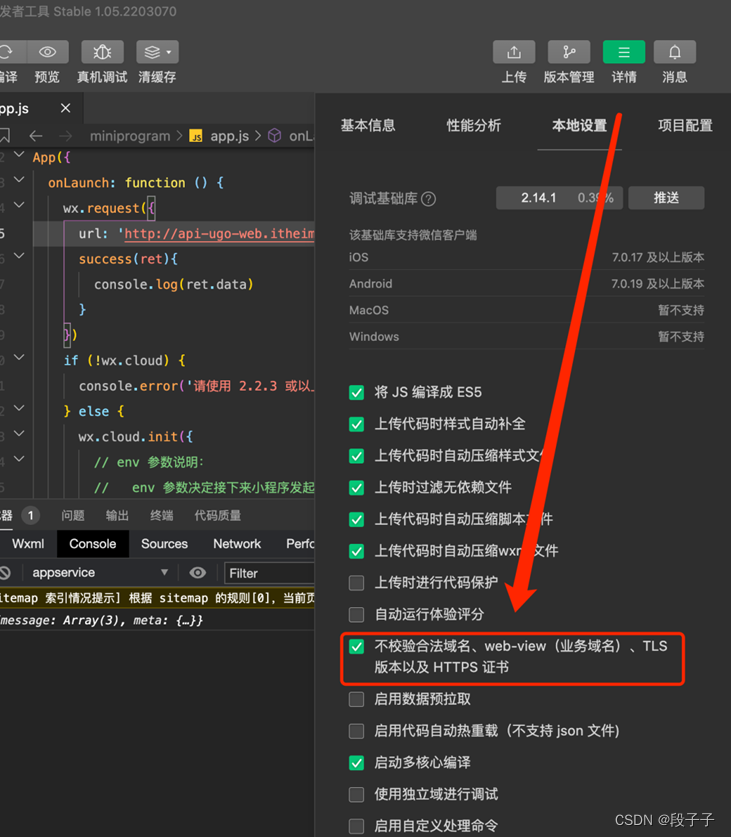This screenshot has width=731, height=837.
Task: Collapse the wx.cloud.init fold arrow
Action: [19, 433]
